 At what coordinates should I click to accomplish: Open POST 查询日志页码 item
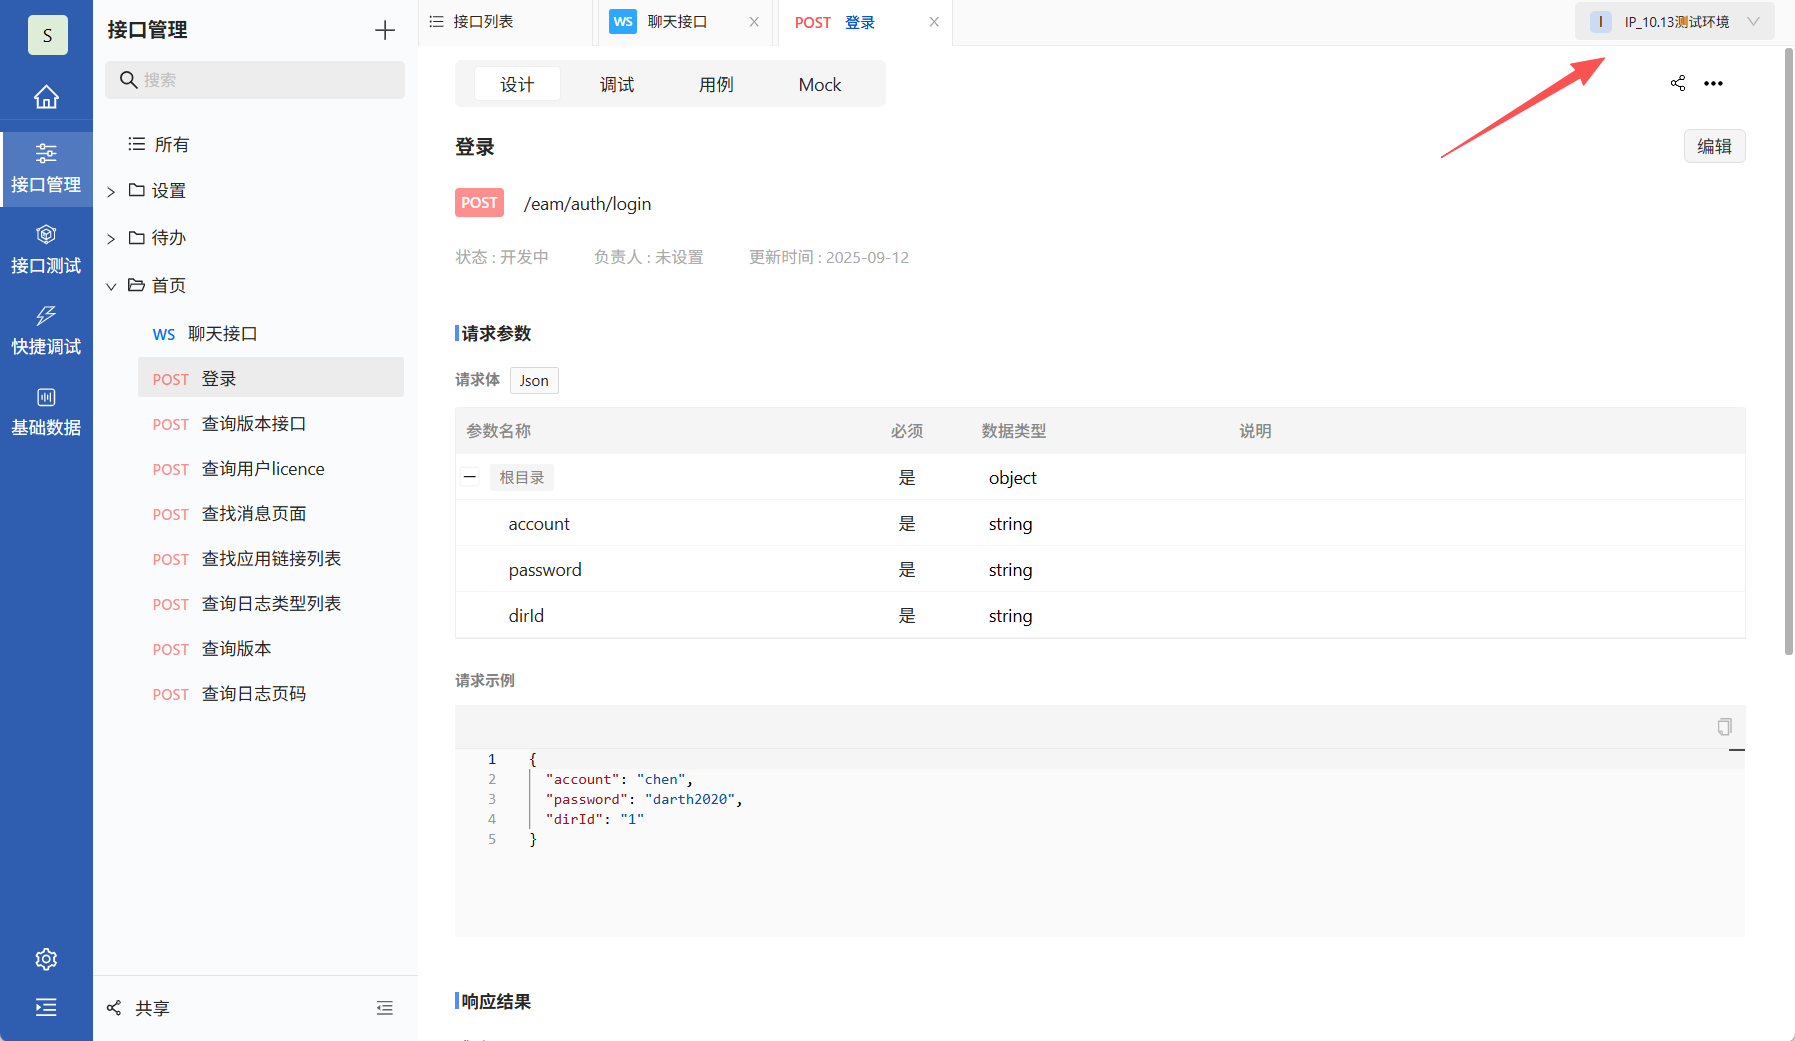[x=271, y=694]
